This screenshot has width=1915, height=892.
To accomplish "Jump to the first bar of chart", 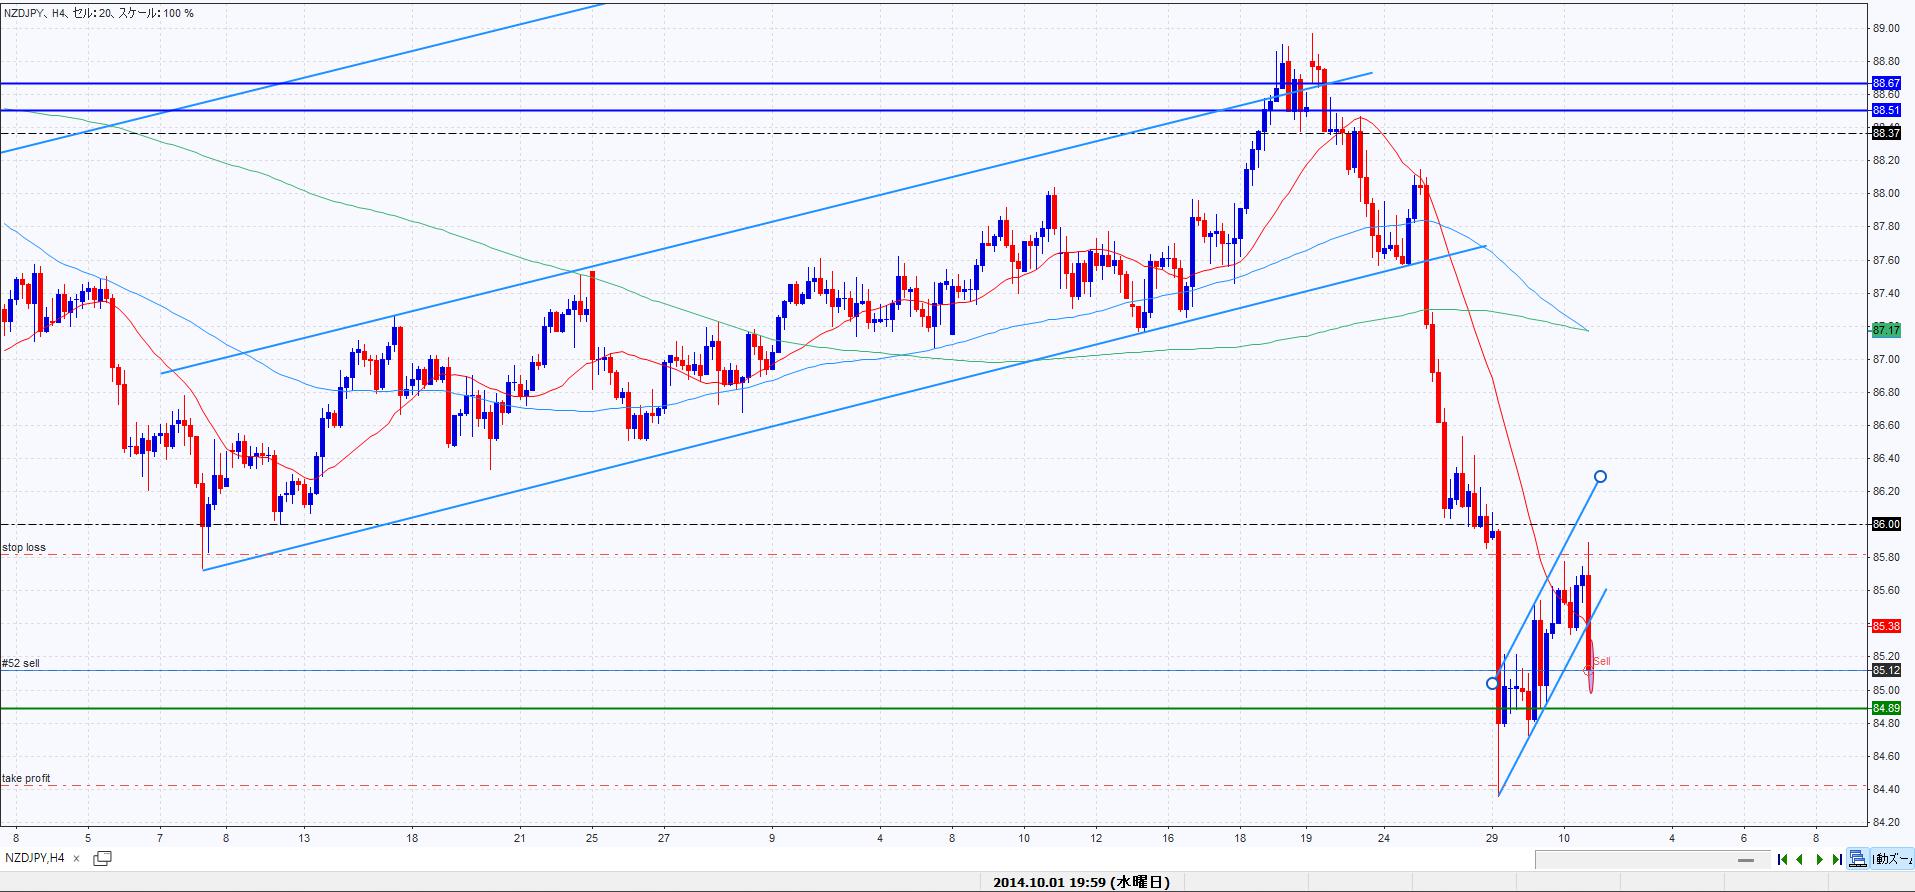I will point(1782,859).
